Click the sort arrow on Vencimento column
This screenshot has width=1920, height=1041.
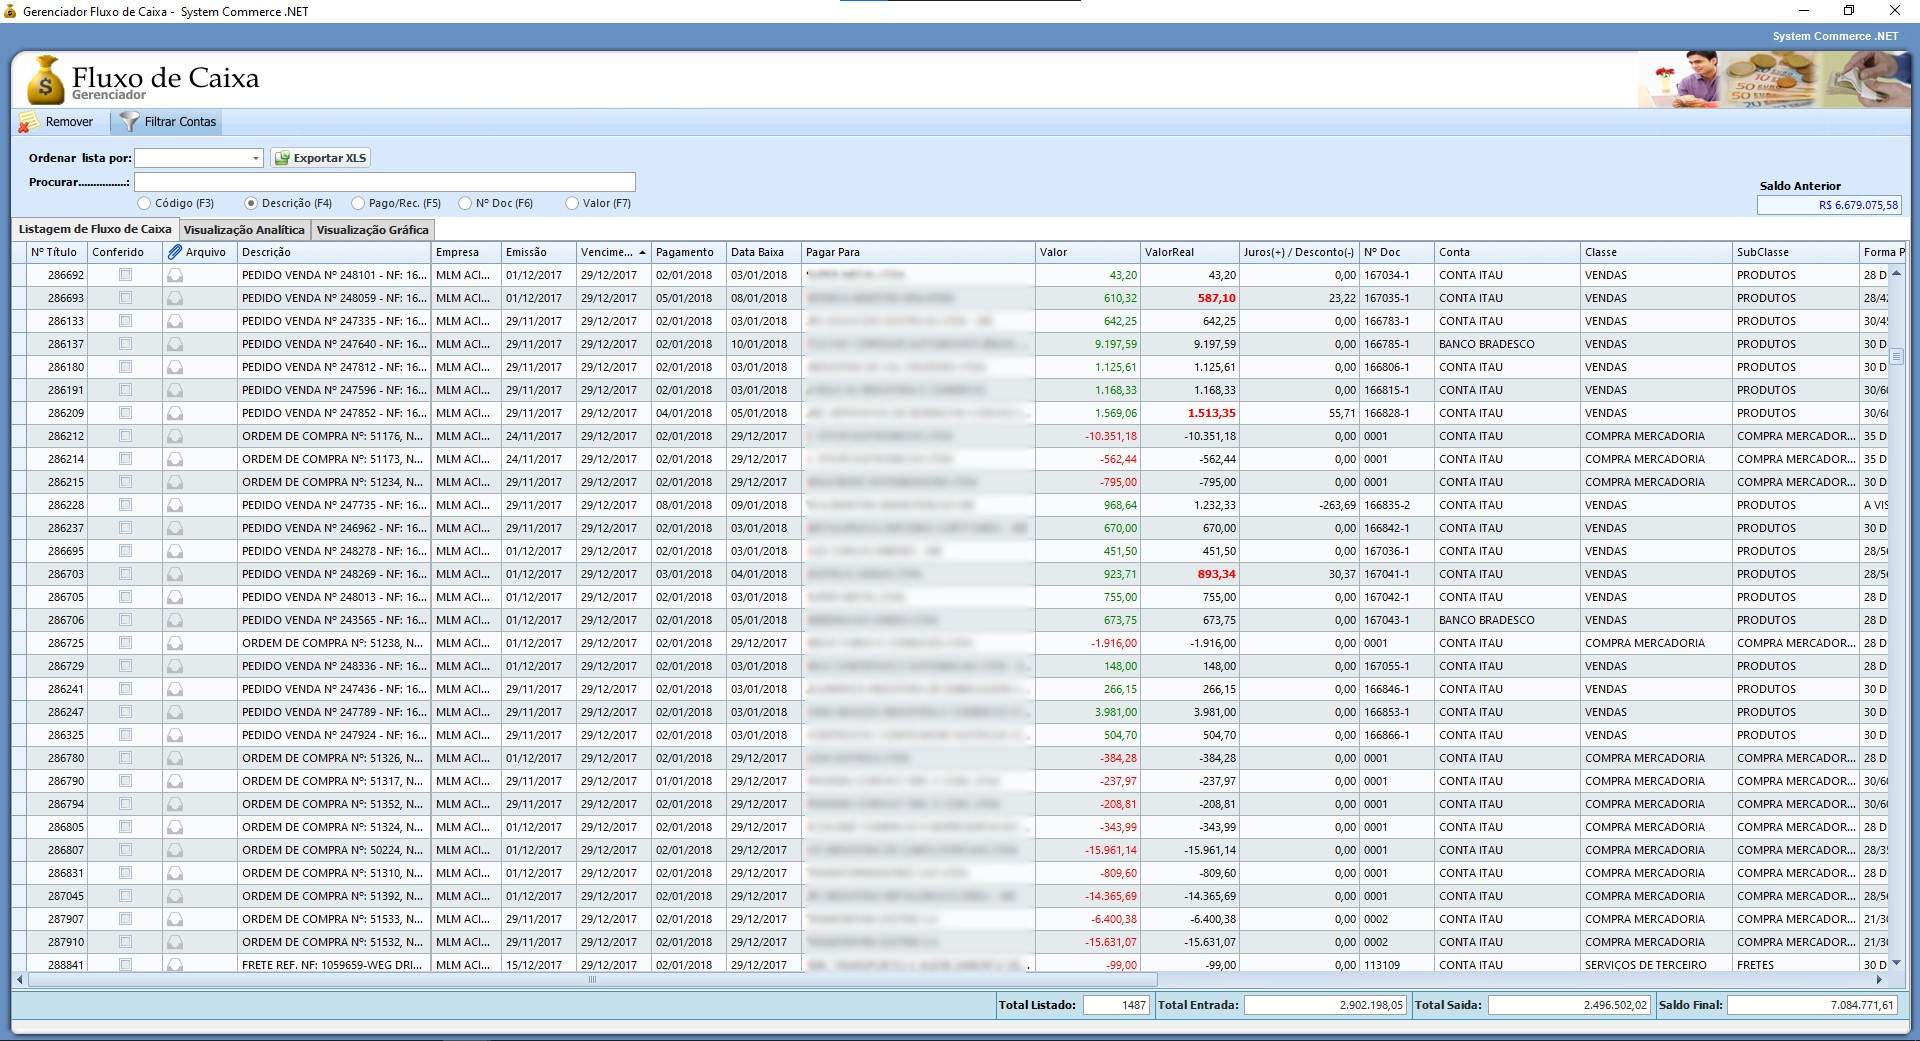pos(642,252)
